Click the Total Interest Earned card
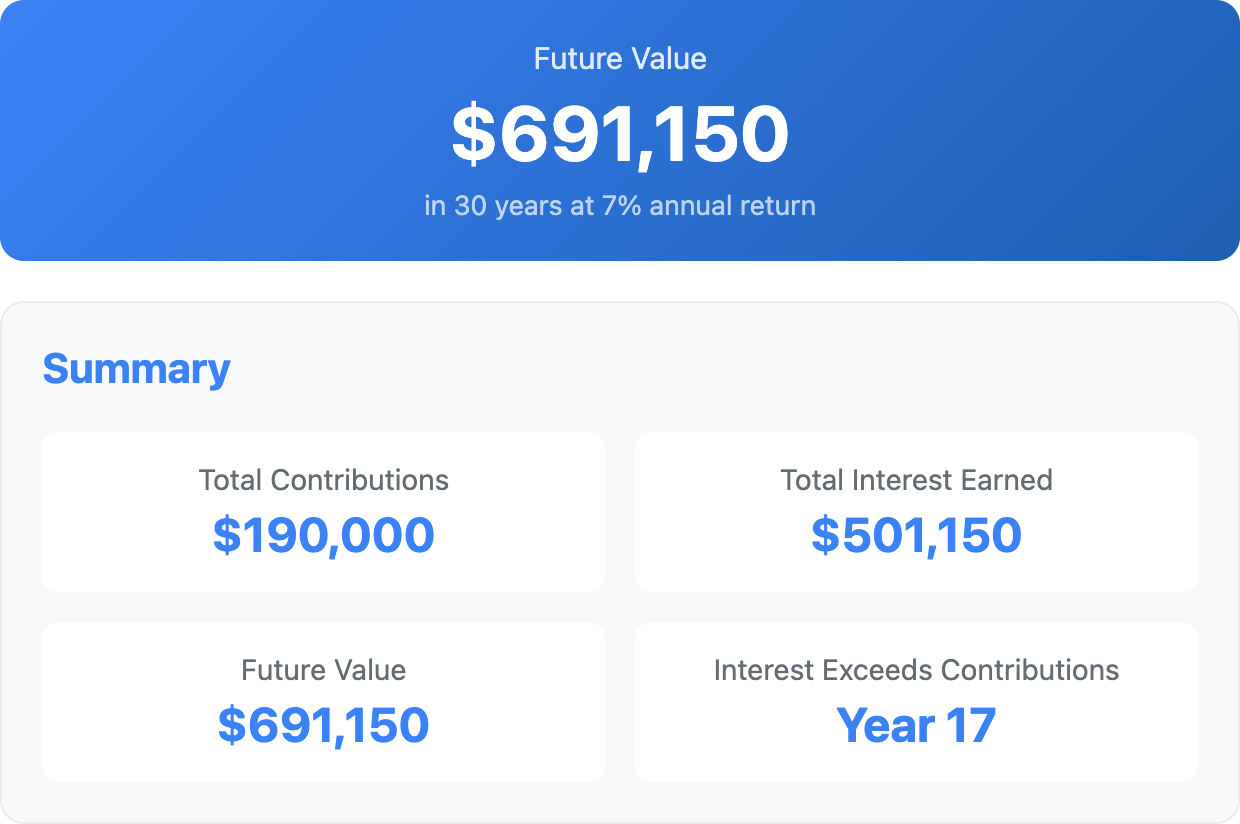The width and height of the screenshot is (1240, 824). 916,511
